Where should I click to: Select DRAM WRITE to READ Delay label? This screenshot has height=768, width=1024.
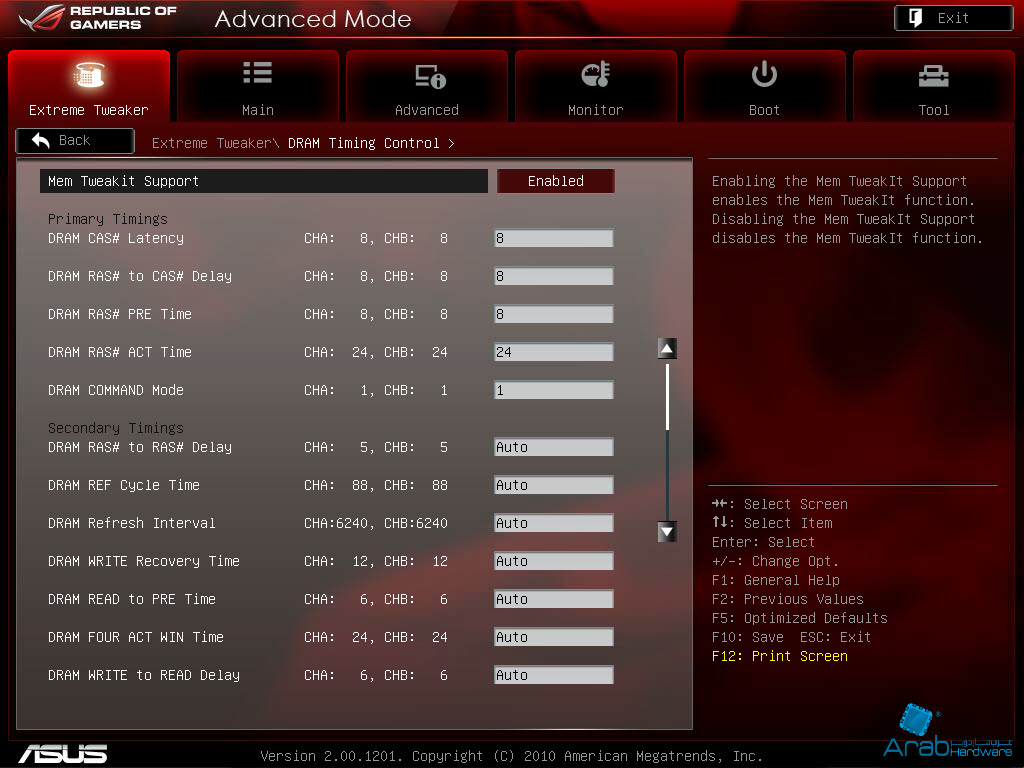144,675
